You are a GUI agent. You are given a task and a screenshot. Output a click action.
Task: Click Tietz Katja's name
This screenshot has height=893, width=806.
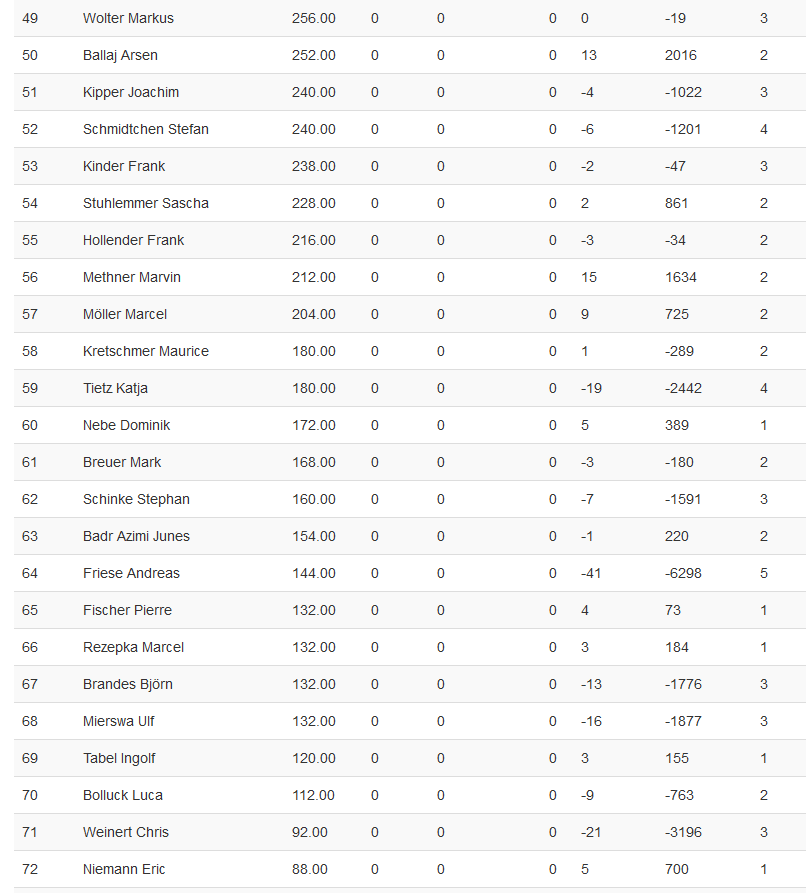[x=115, y=388]
